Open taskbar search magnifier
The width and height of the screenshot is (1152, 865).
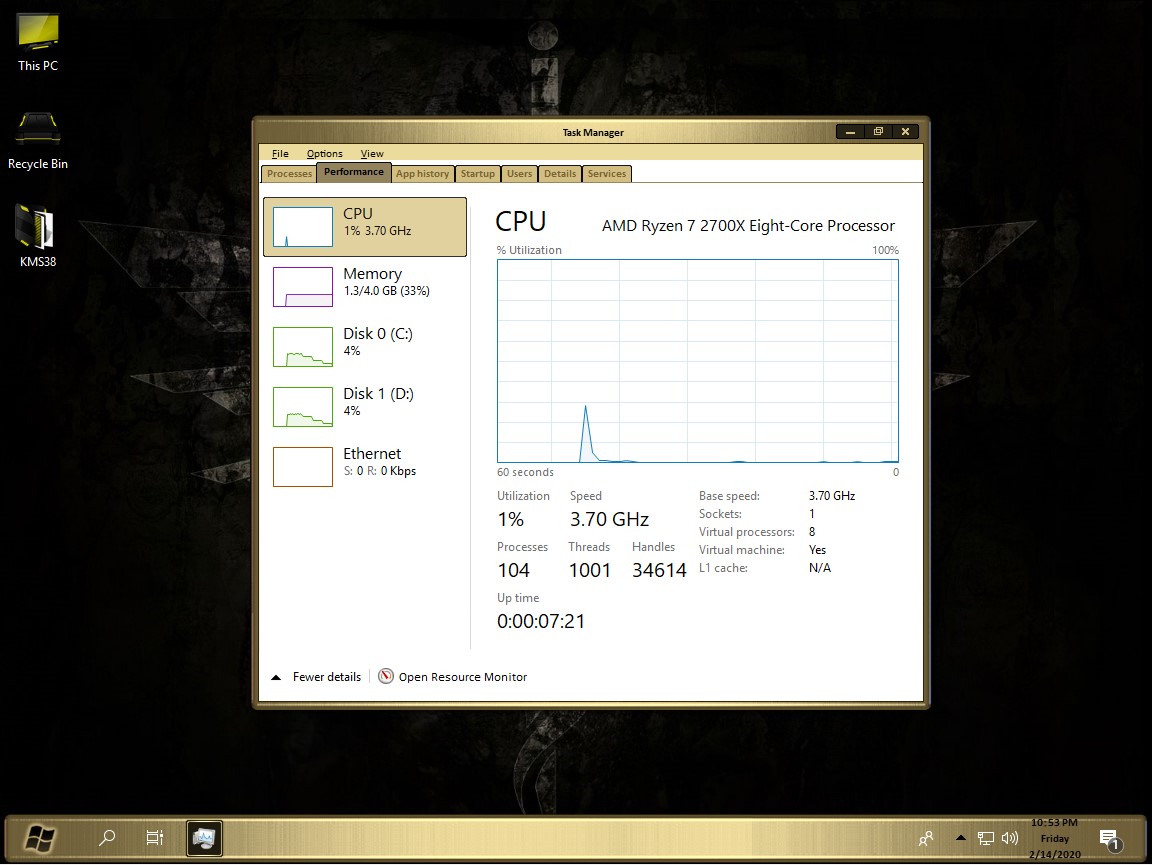[107, 838]
